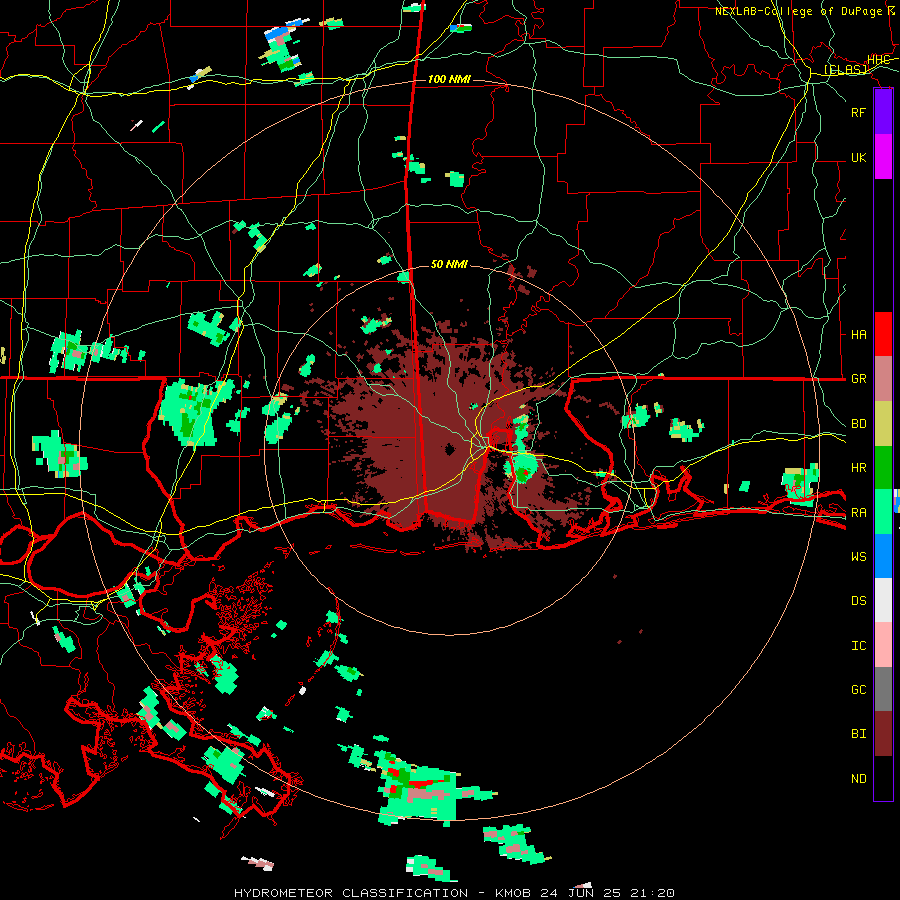Click the light pink IC ice crystals swatch
The height and width of the screenshot is (900, 900).
[x=883, y=645]
